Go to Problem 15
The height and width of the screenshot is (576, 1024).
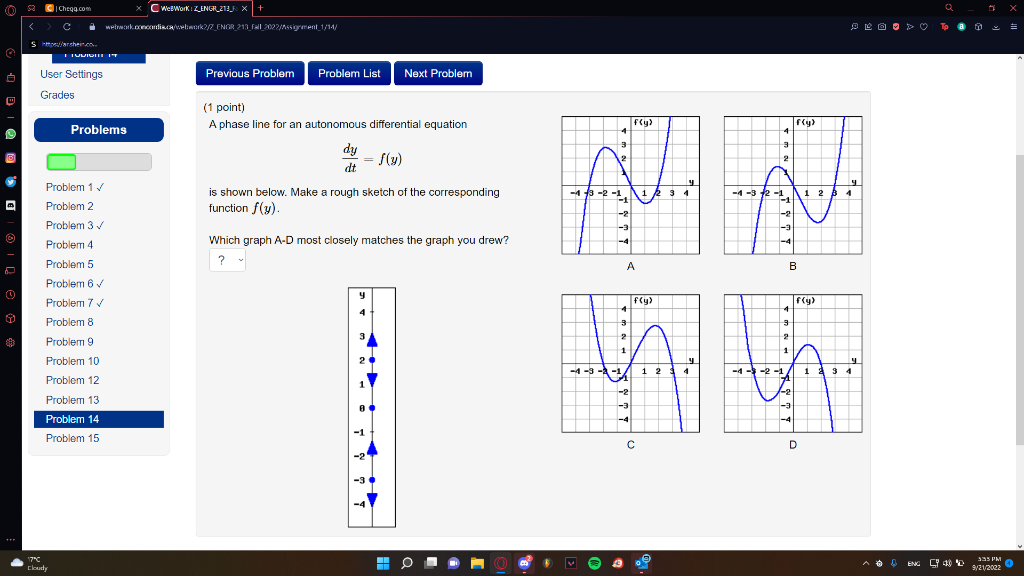(x=72, y=438)
